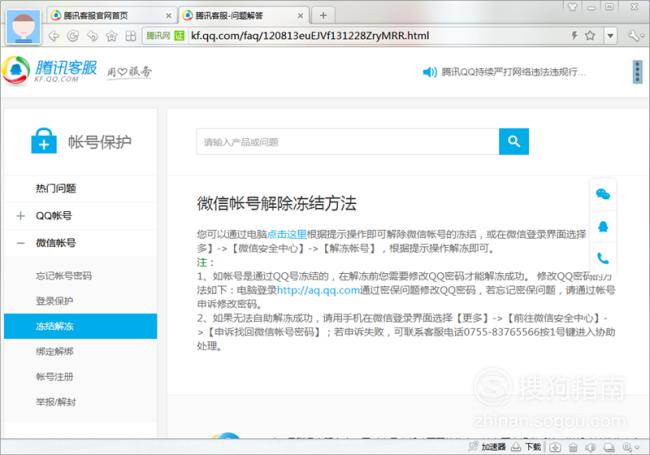The image size is (650, 455).
Task: Follow the 点击这里 hyperlink
Action: pos(287,234)
